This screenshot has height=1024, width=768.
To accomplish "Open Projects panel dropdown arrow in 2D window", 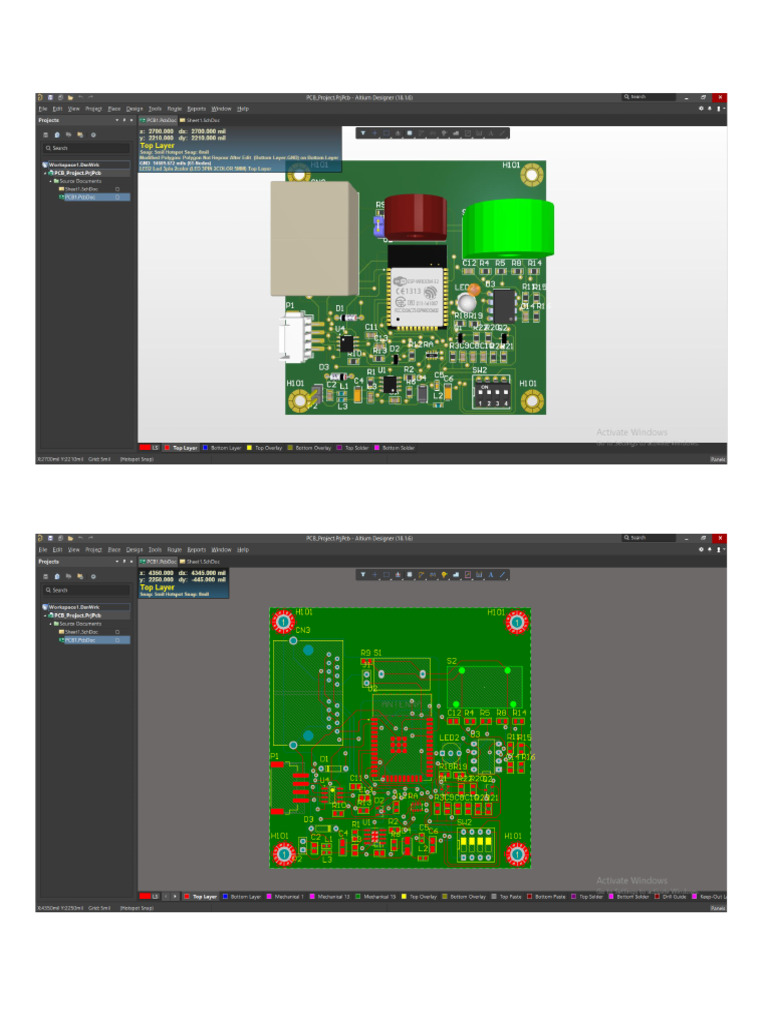I will [117, 562].
